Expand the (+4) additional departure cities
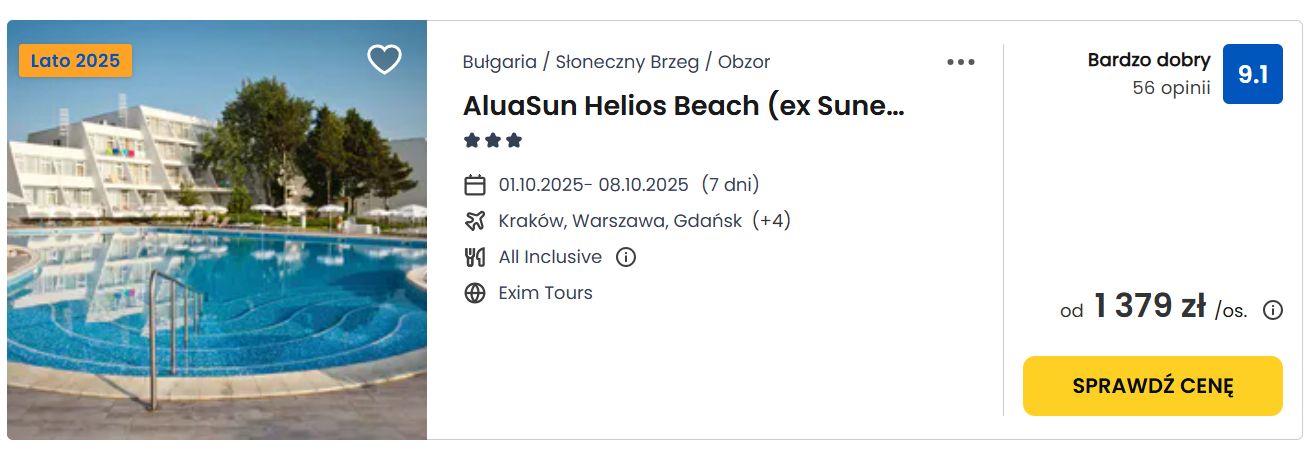The image size is (1315, 451). [771, 221]
